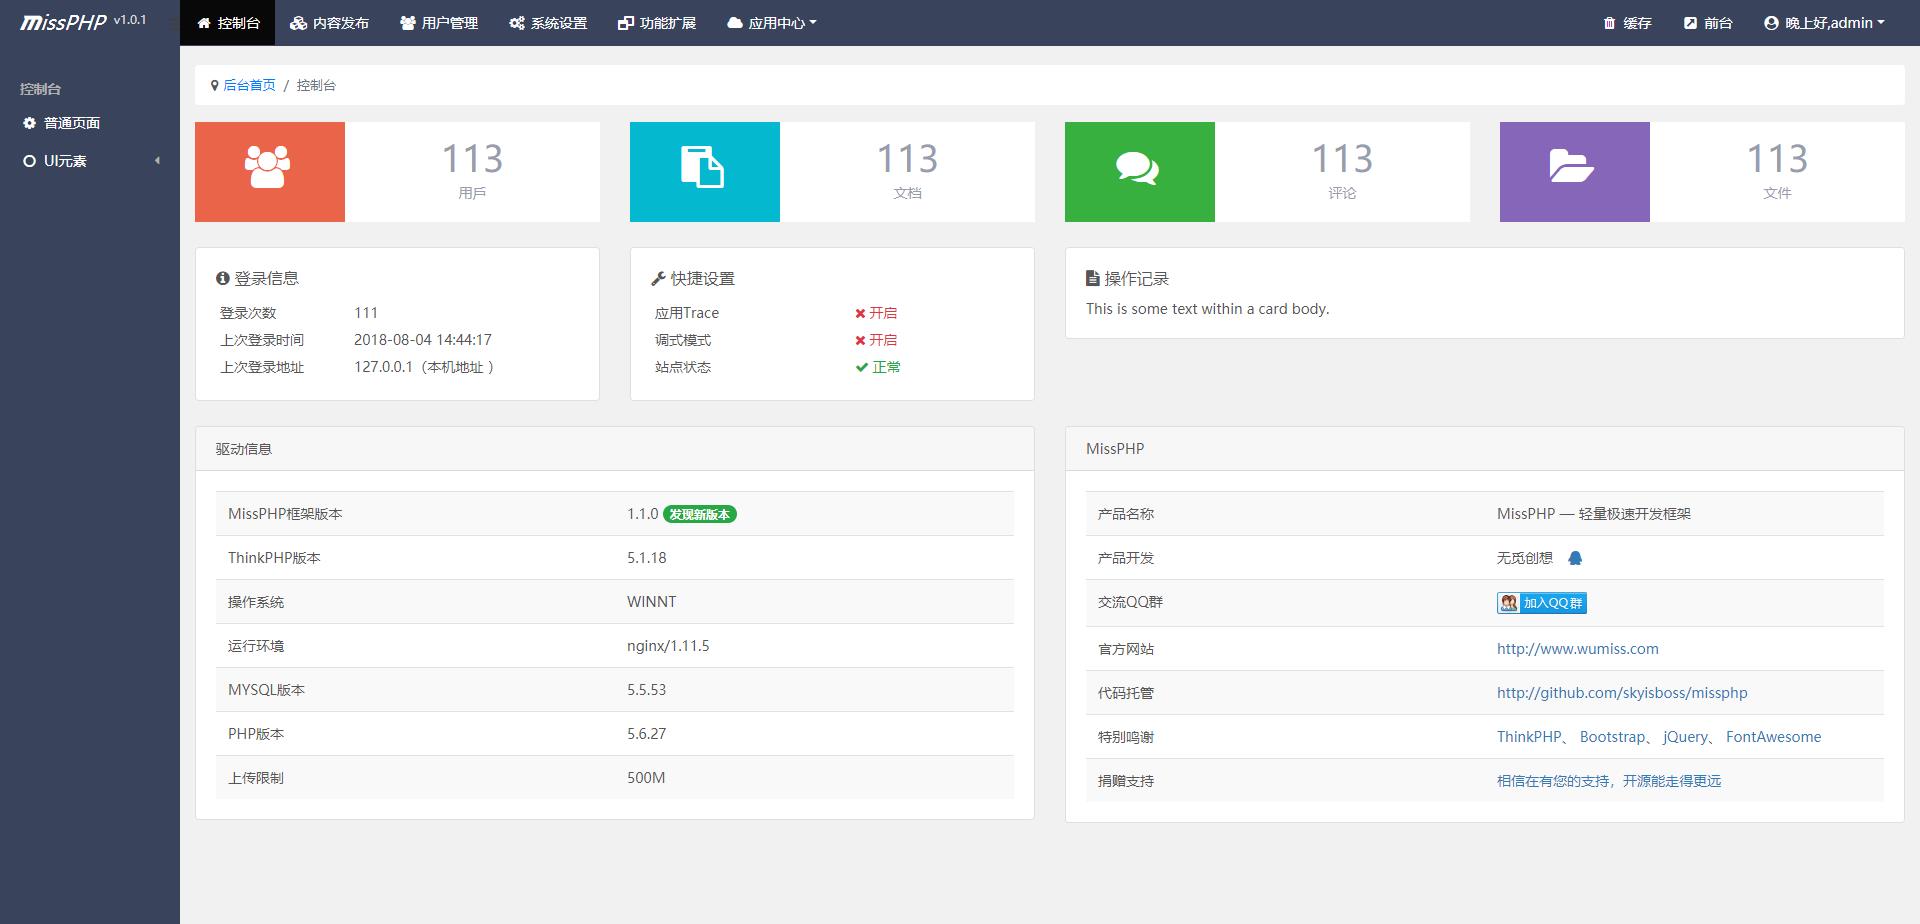Click the 登录次数 111 value

point(366,313)
